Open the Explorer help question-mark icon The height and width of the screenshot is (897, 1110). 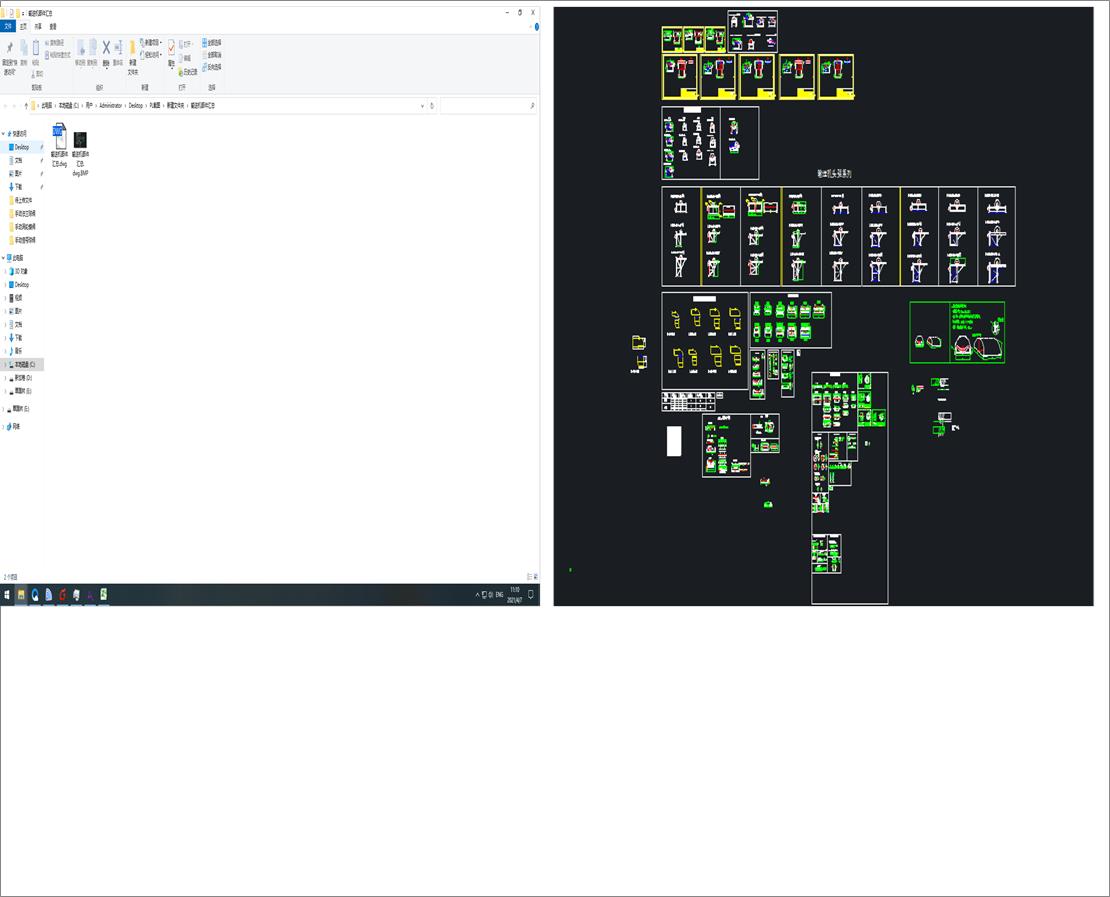coord(537,27)
